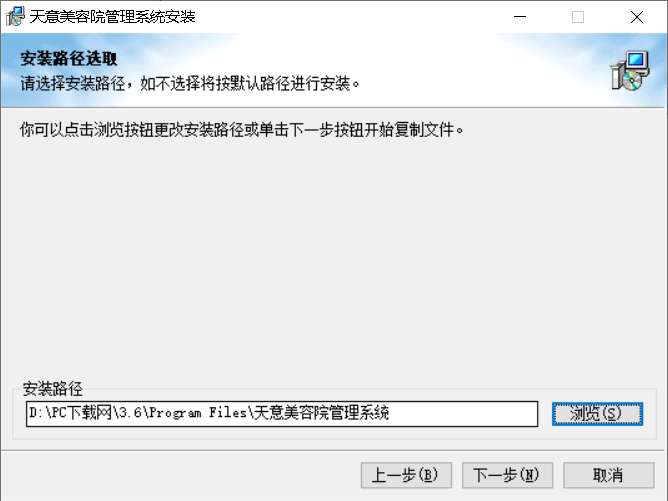
Task: Go back with the 上一步(B) button
Action: (406, 475)
